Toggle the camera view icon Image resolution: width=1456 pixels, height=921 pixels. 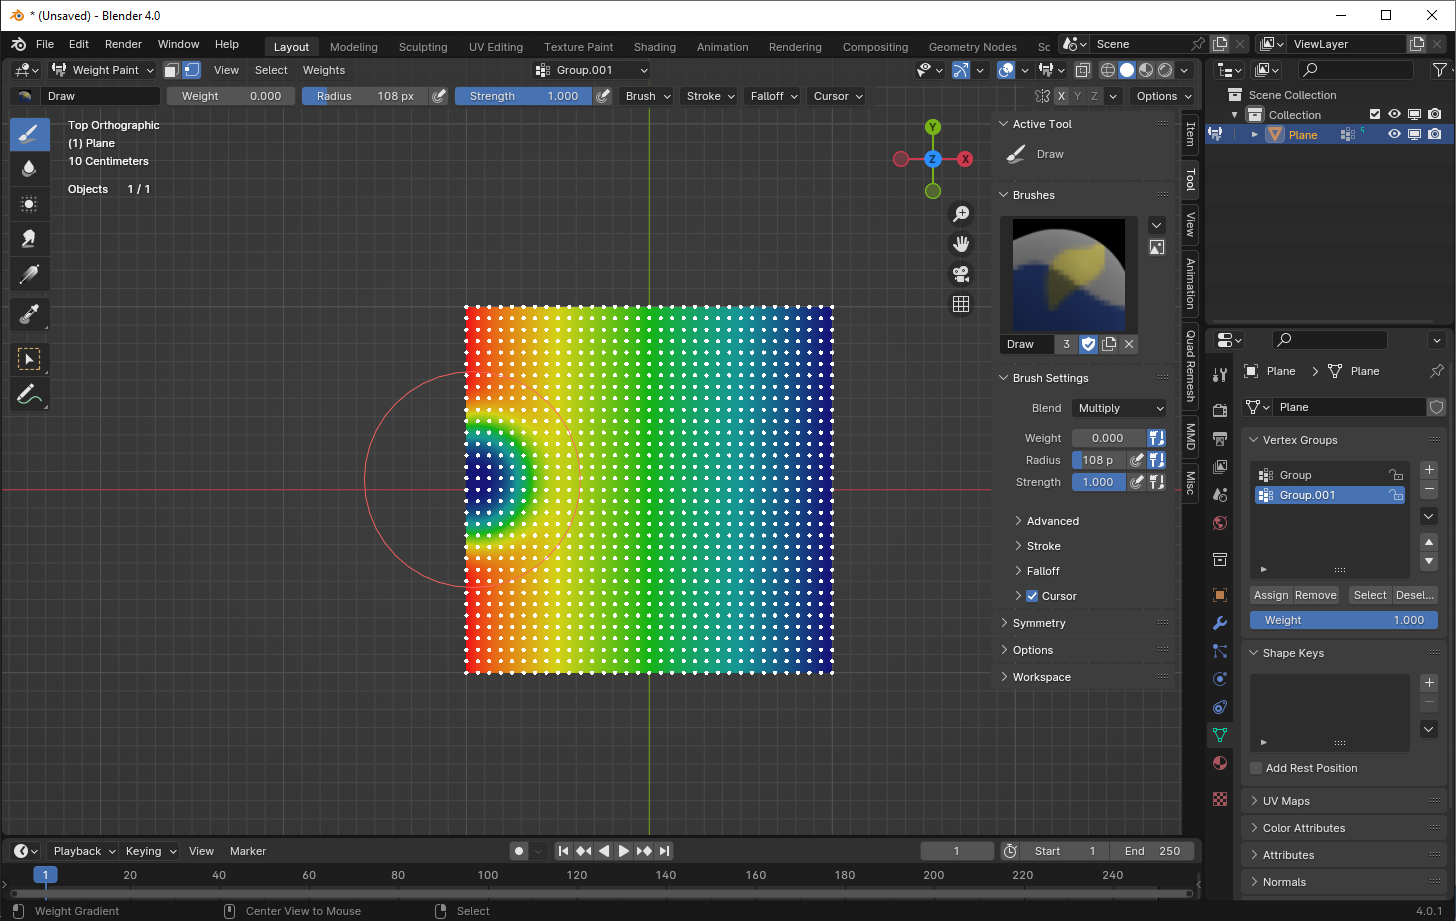tap(961, 274)
